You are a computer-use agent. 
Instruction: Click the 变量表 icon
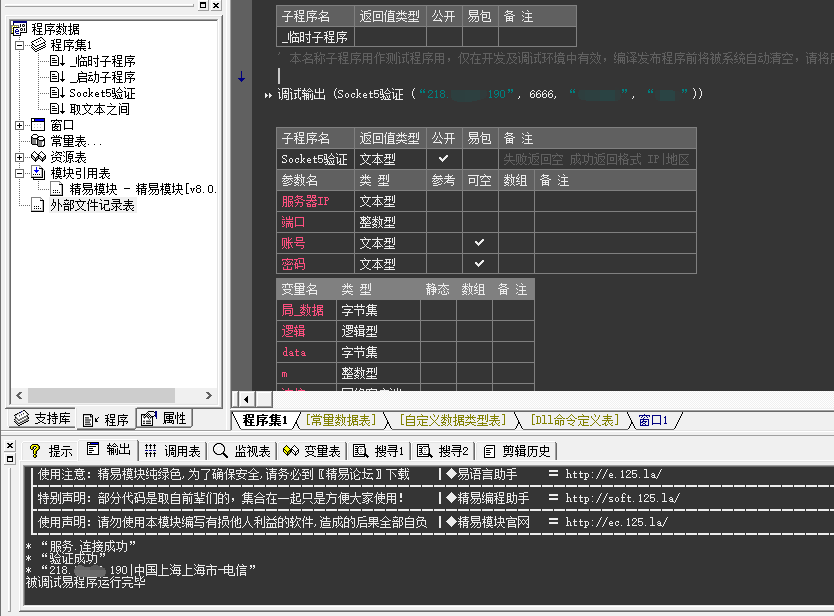291,451
